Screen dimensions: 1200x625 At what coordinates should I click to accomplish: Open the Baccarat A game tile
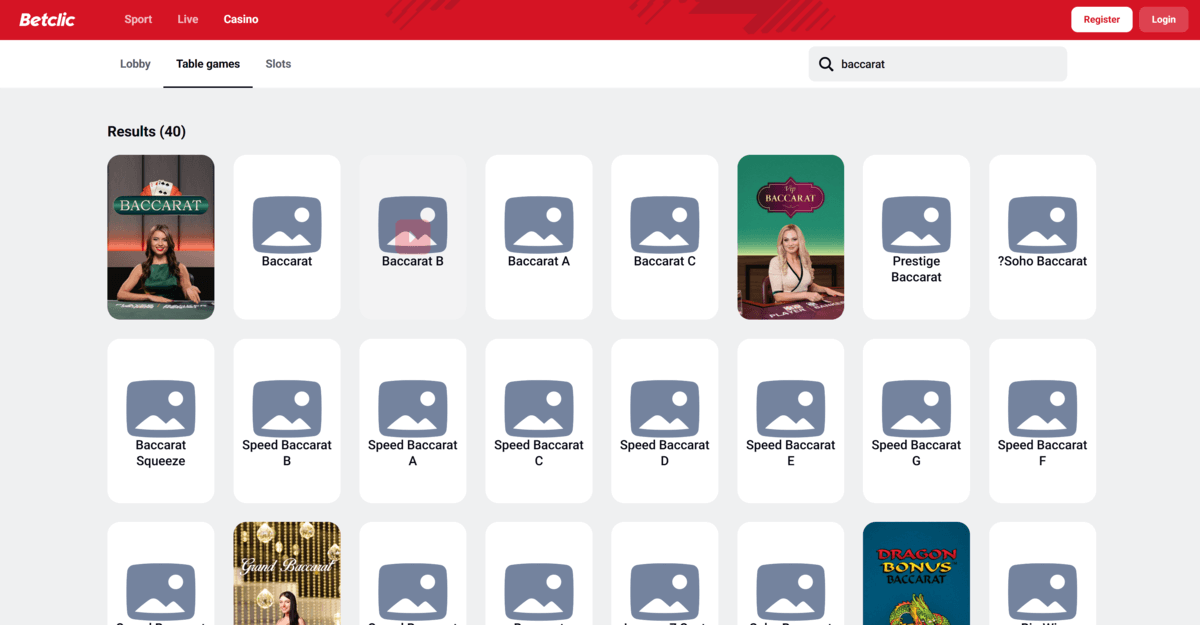[x=539, y=237]
